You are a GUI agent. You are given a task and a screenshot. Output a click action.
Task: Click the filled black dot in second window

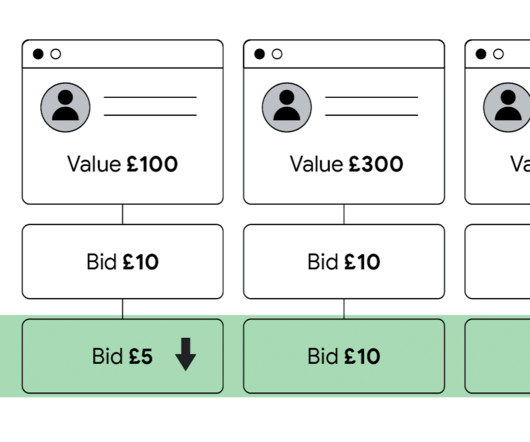260,54
